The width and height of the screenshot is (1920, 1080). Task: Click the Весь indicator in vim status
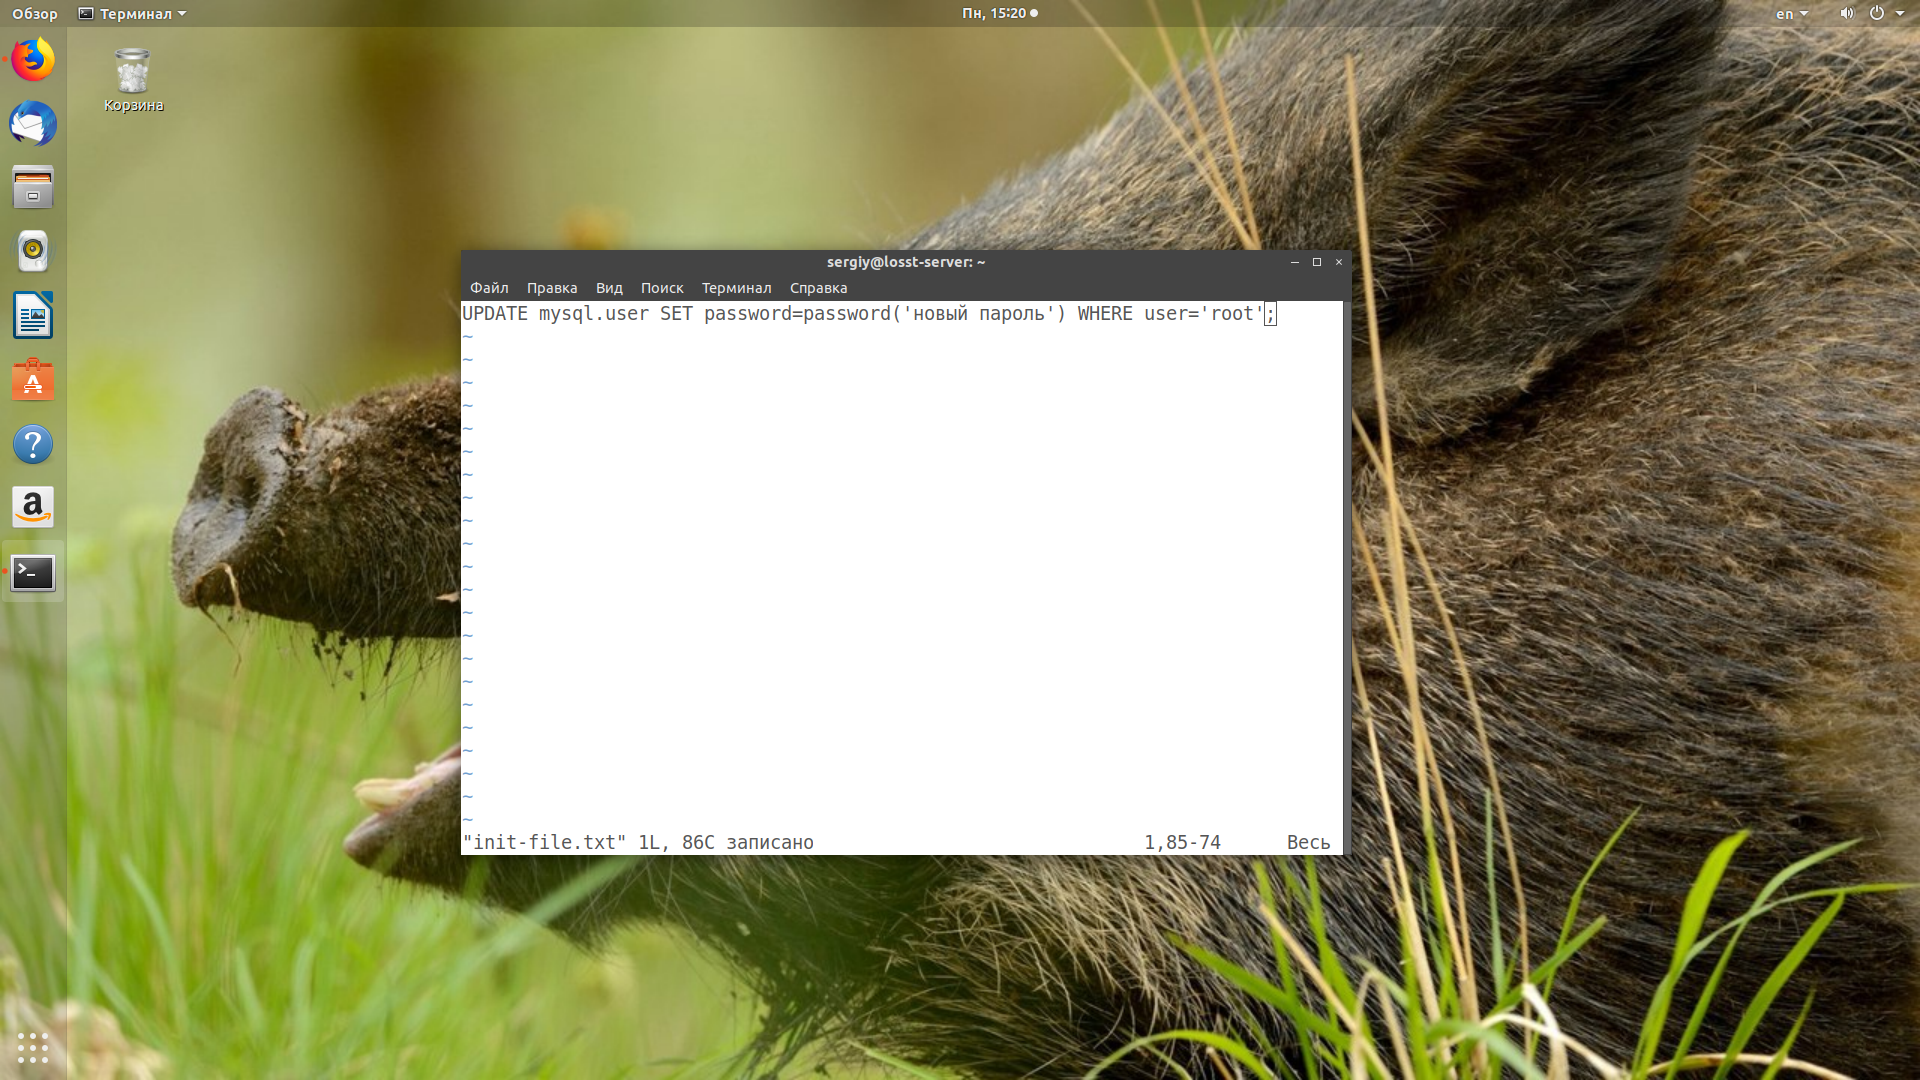[1308, 842]
